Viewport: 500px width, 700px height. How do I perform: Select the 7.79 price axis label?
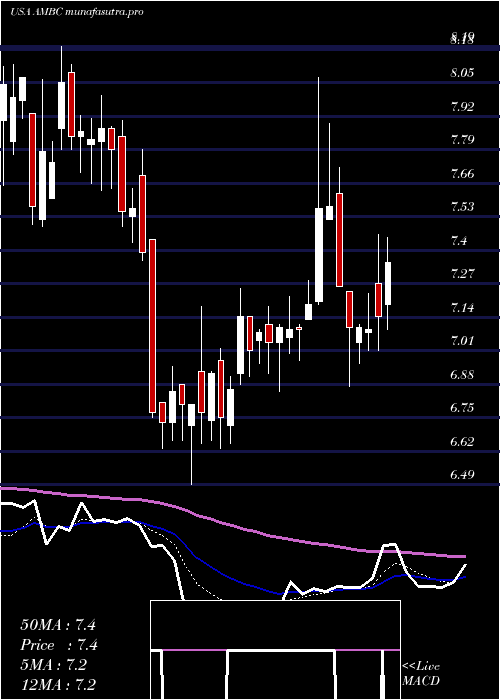click(462, 140)
